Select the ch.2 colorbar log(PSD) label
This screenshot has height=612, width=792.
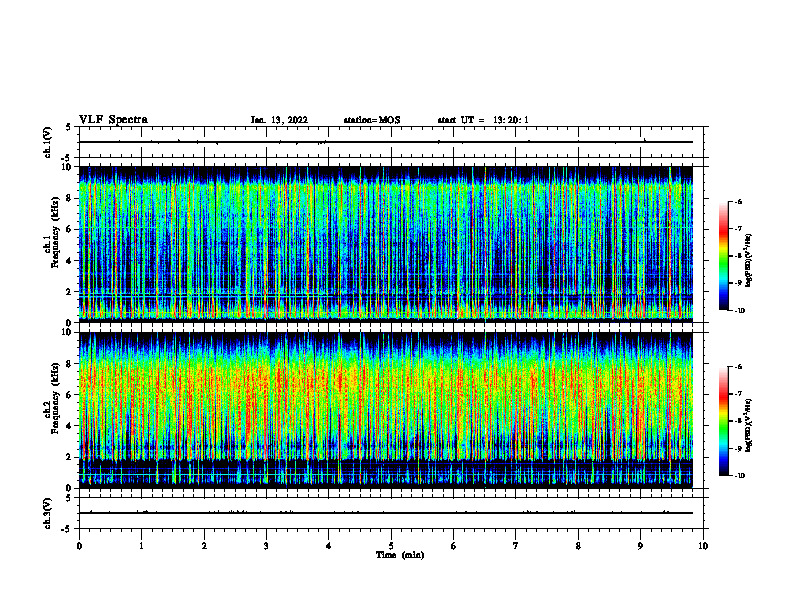[x=749, y=425]
